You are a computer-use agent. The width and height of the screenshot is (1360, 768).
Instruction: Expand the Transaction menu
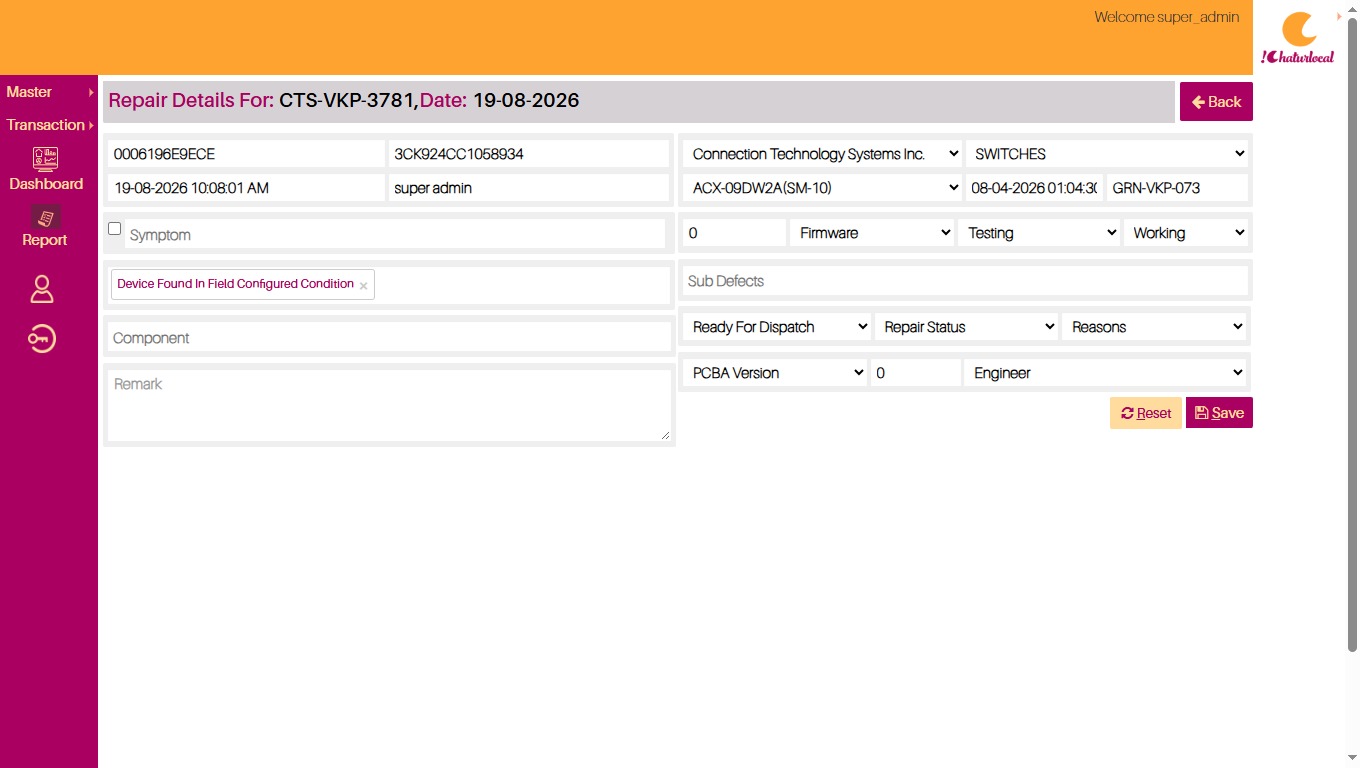[x=49, y=125]
